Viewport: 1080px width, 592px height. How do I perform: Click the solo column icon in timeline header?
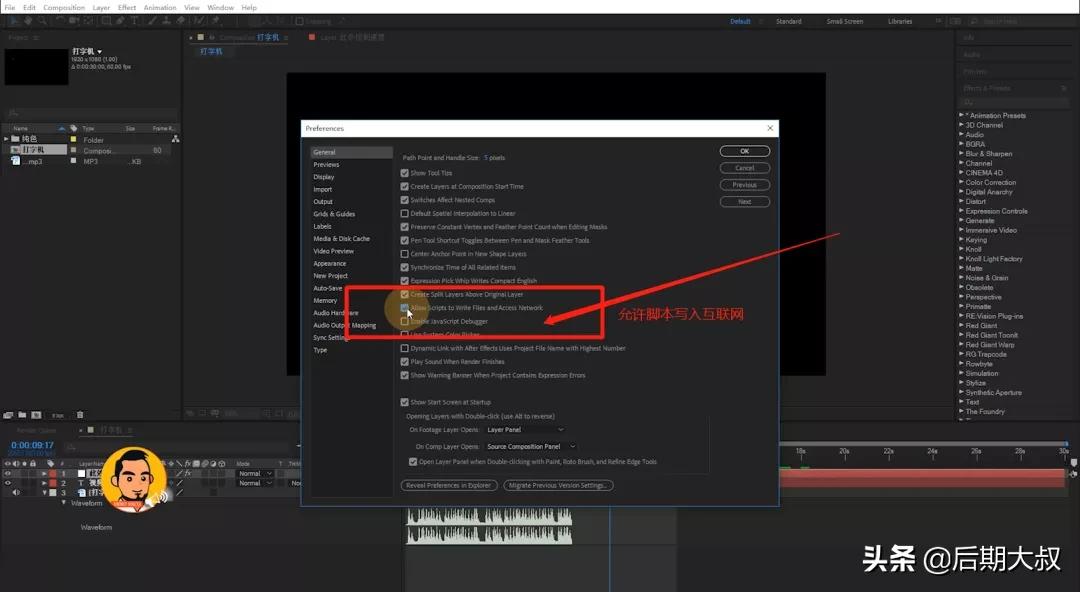24,464
